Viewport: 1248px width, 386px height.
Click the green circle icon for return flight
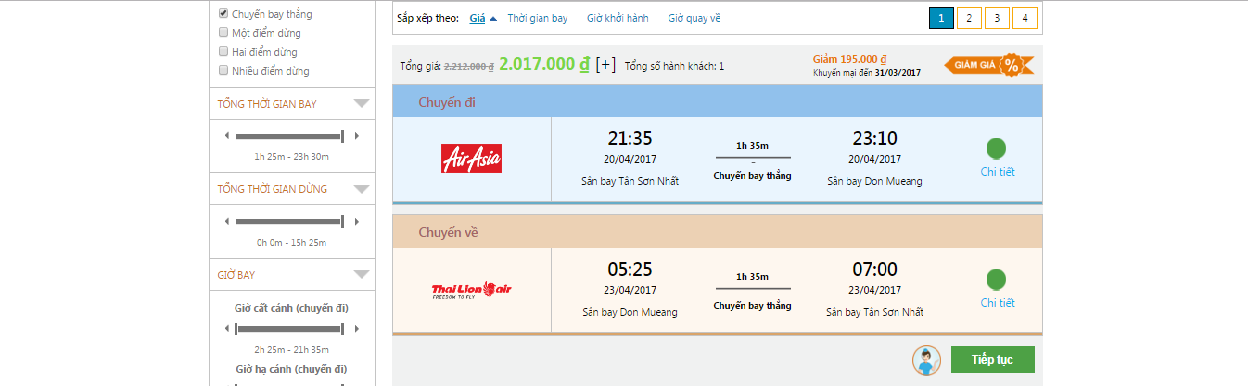pyautogui.click(x=997, y=280)
